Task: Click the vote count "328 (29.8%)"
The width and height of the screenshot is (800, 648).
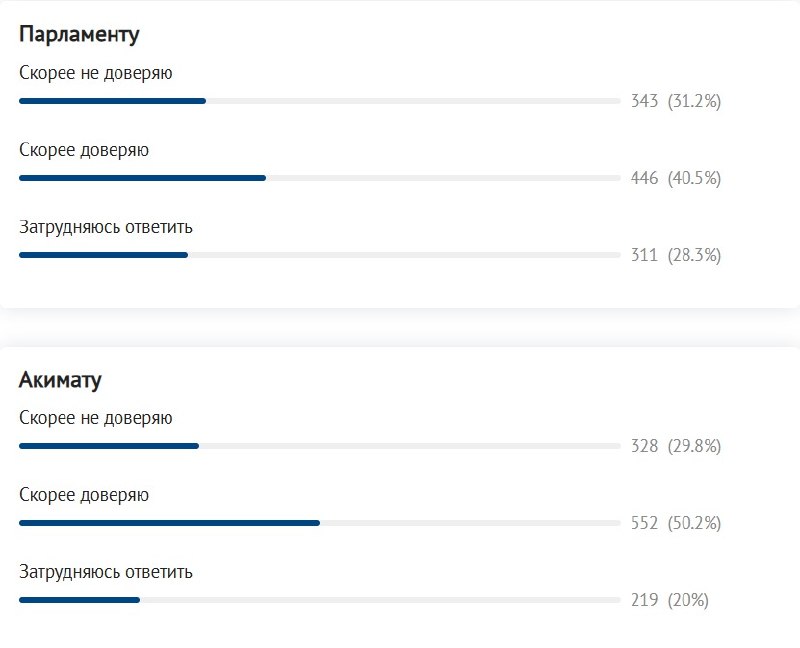Action: 676,446
